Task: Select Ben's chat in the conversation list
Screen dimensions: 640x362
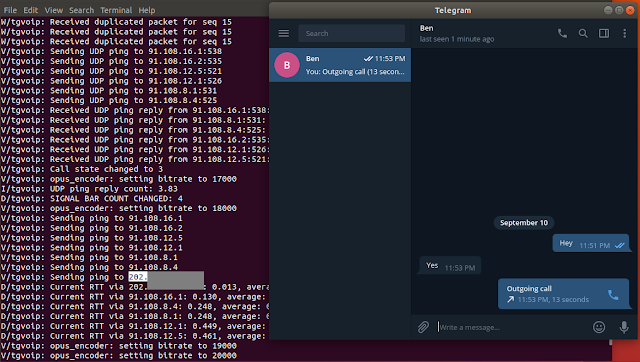Action: (340, 65)
